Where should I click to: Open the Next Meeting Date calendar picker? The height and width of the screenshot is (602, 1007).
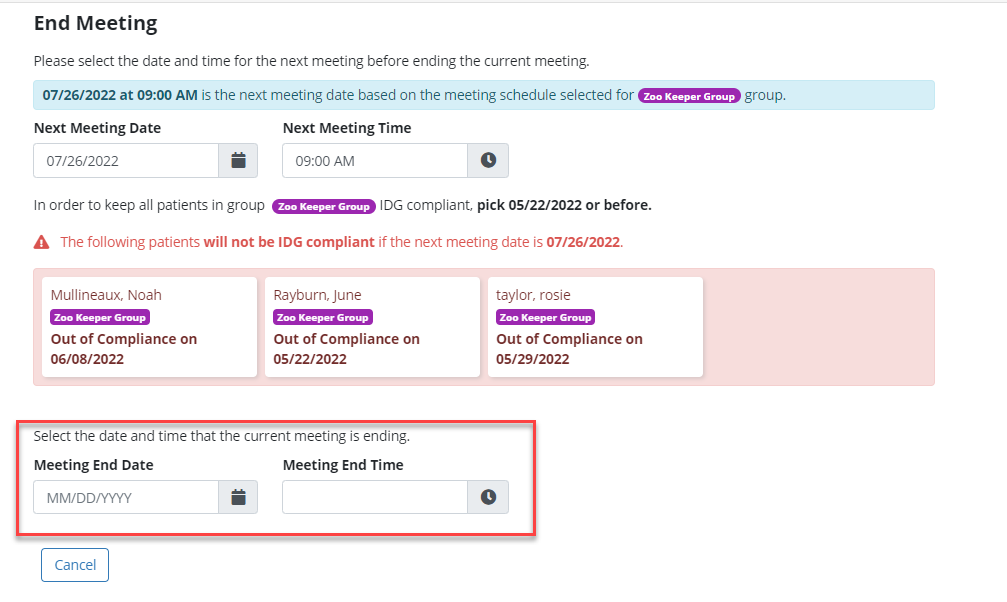(238, 161)
